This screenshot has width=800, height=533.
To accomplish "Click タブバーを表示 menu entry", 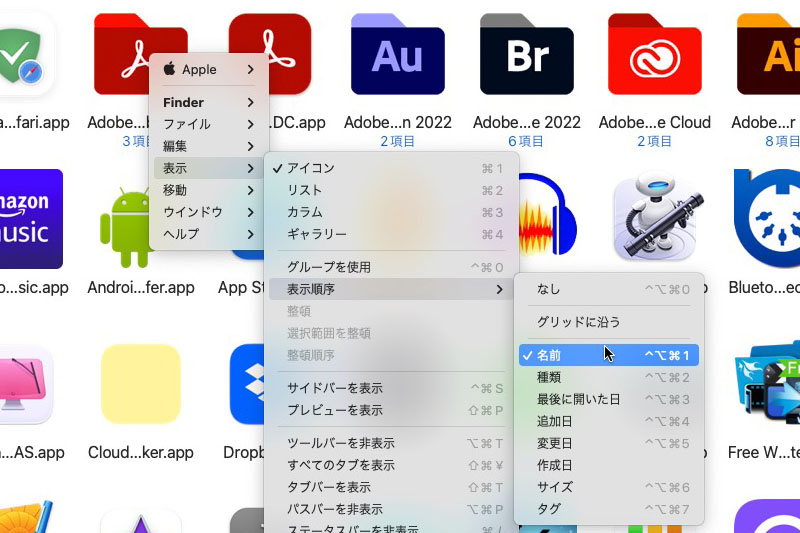I will coord(391,487).
